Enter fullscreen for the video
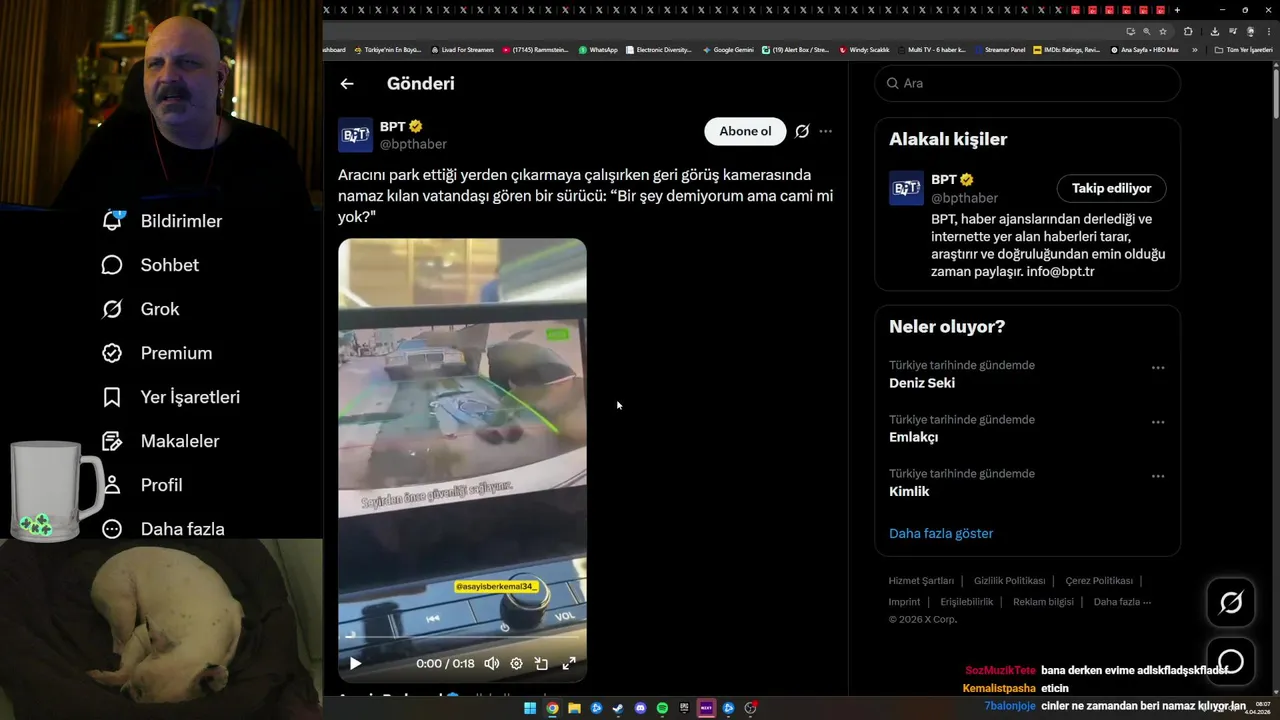Screen dimensions: 1280x720 (x=569, y=663)
